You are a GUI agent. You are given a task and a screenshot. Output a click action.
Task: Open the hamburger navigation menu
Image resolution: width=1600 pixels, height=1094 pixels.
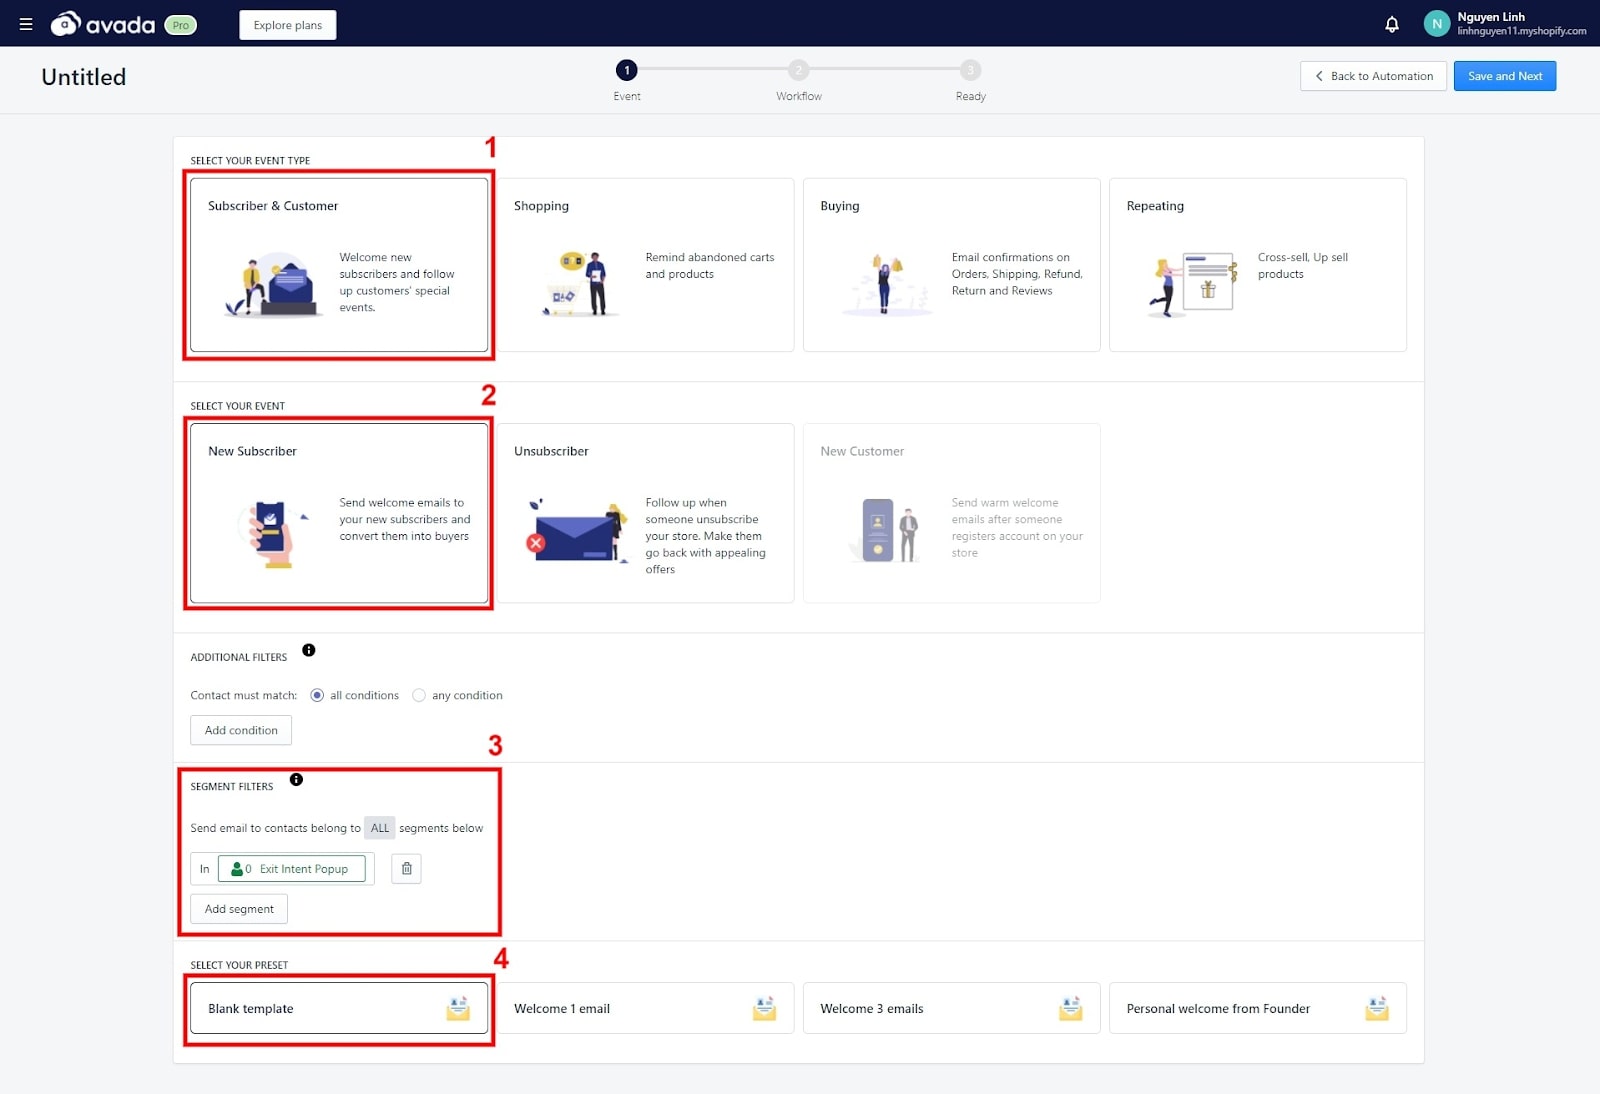pos(26,24)
